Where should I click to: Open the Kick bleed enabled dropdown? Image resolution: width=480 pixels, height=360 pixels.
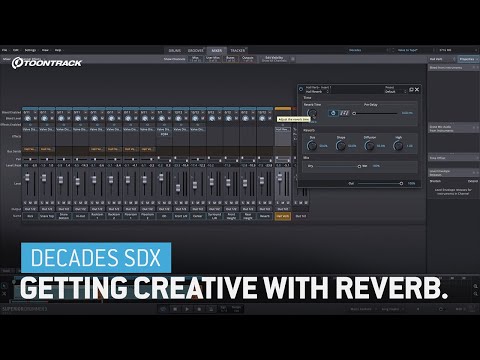30,113
